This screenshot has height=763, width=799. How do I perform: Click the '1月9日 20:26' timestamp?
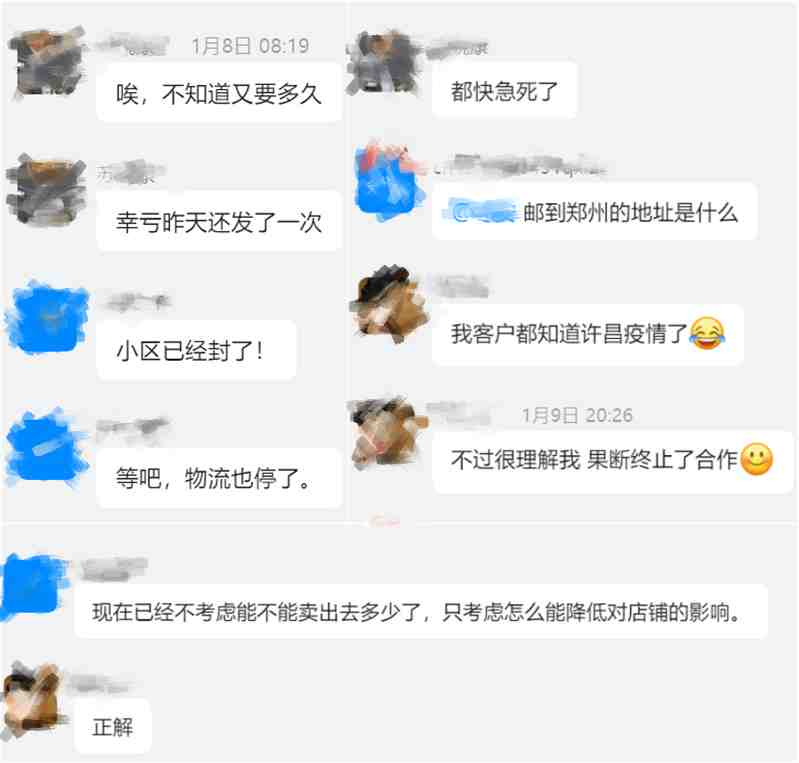577,415
